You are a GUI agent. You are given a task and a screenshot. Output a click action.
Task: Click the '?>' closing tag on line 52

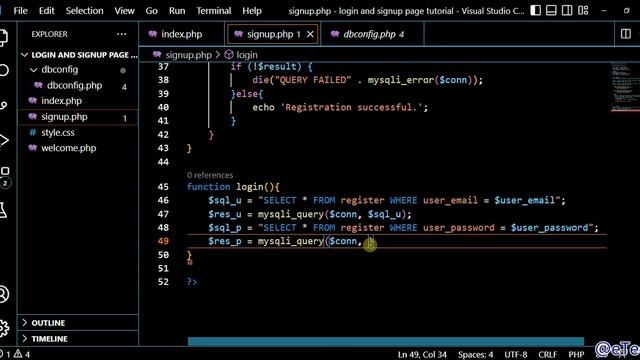pos(192,282)
